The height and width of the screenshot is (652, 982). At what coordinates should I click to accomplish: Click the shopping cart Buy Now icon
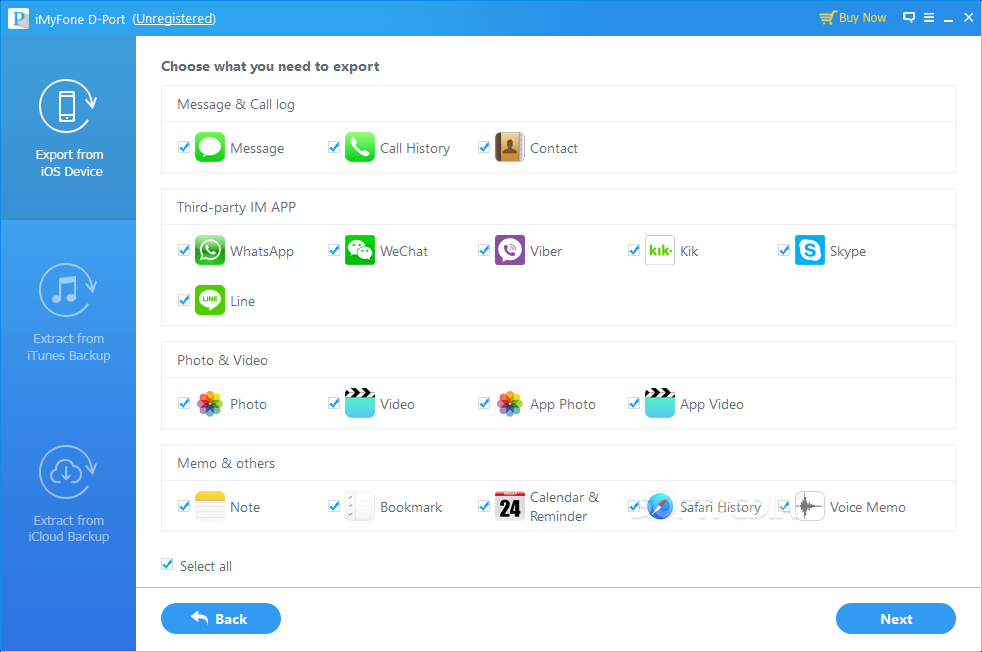[x=828, y=18]
